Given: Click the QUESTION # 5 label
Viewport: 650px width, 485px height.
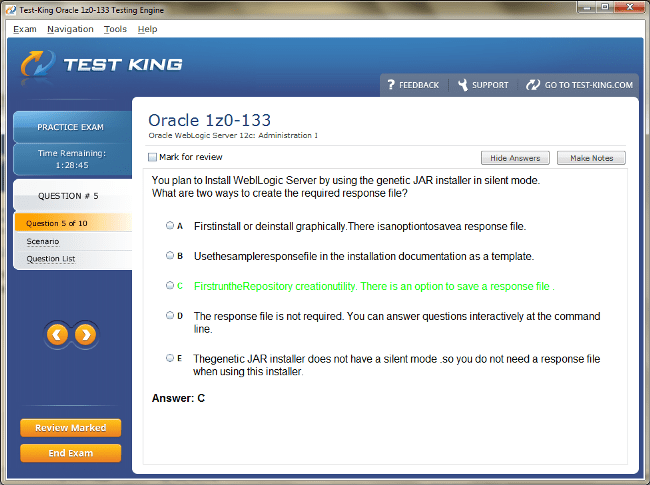Looking at the screenshot, I should (68, 196).
